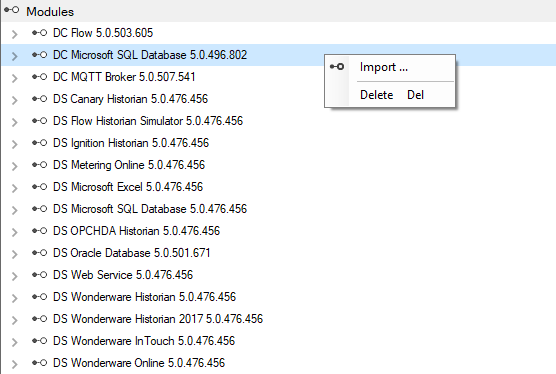Image resolution: width=556 pixels, height=374 pixels.
Task: Click the icon beside DS Wonderware InTouch
Action: coord(39,341)
